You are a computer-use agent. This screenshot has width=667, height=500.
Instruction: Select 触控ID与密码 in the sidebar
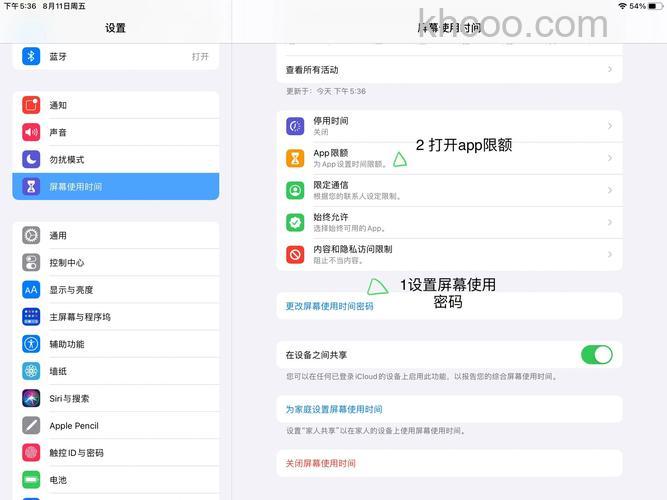click(x=116, y=452)
